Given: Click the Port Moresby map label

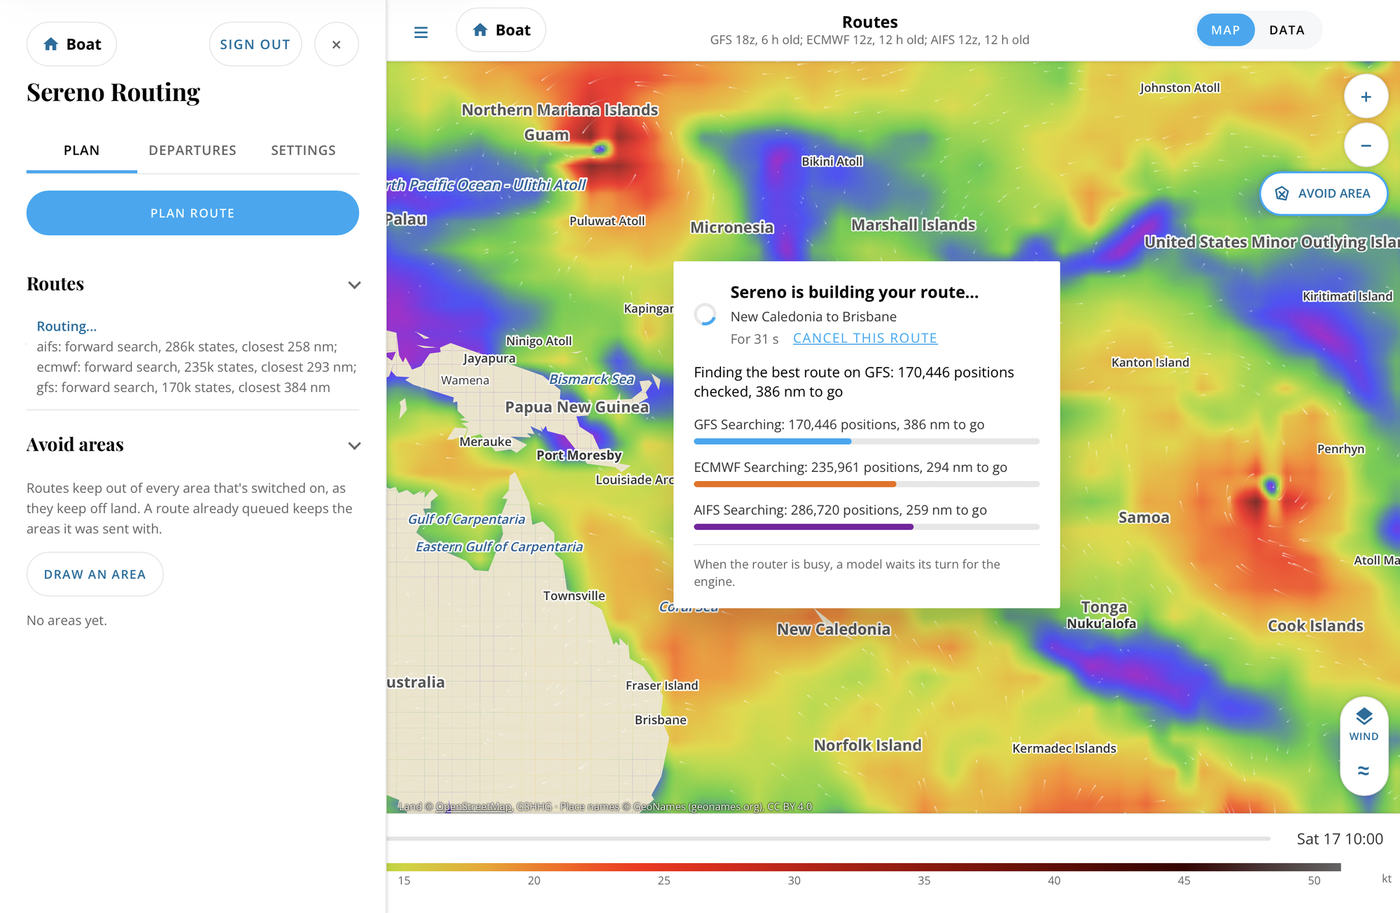Looking at the screenshot, I should [579, 455].
